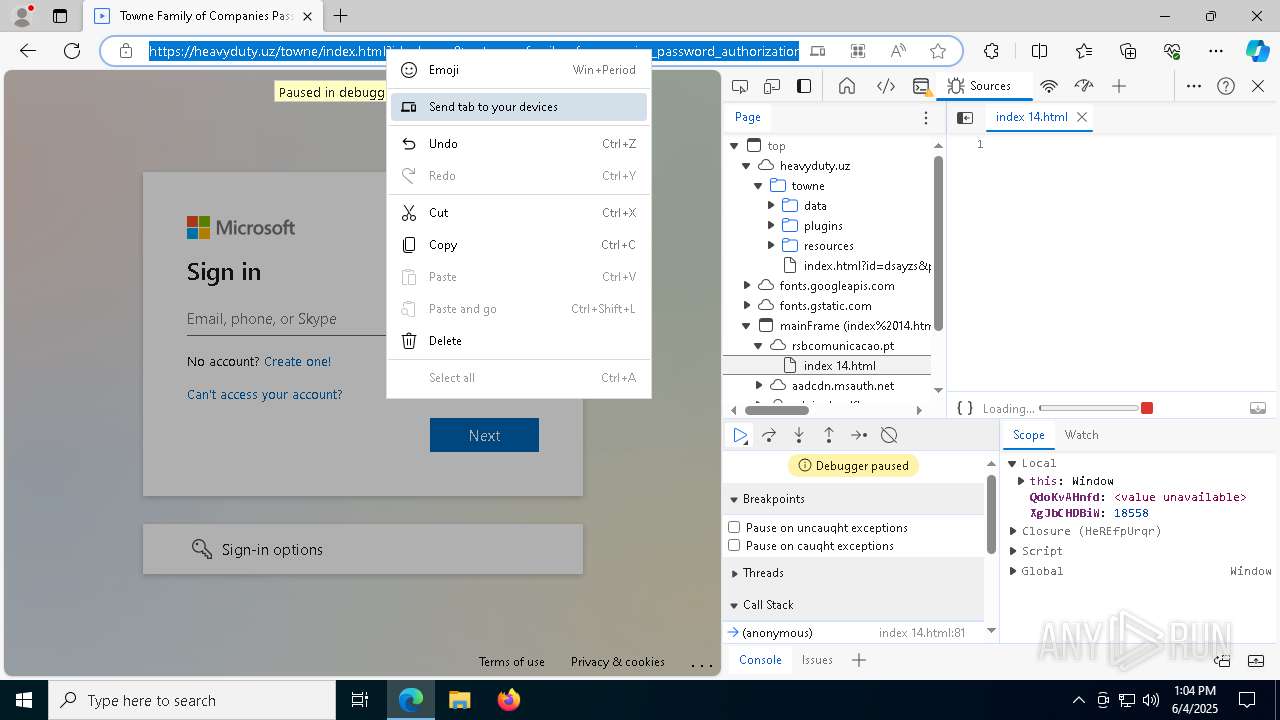Choose Cut from the context menu

519,213
